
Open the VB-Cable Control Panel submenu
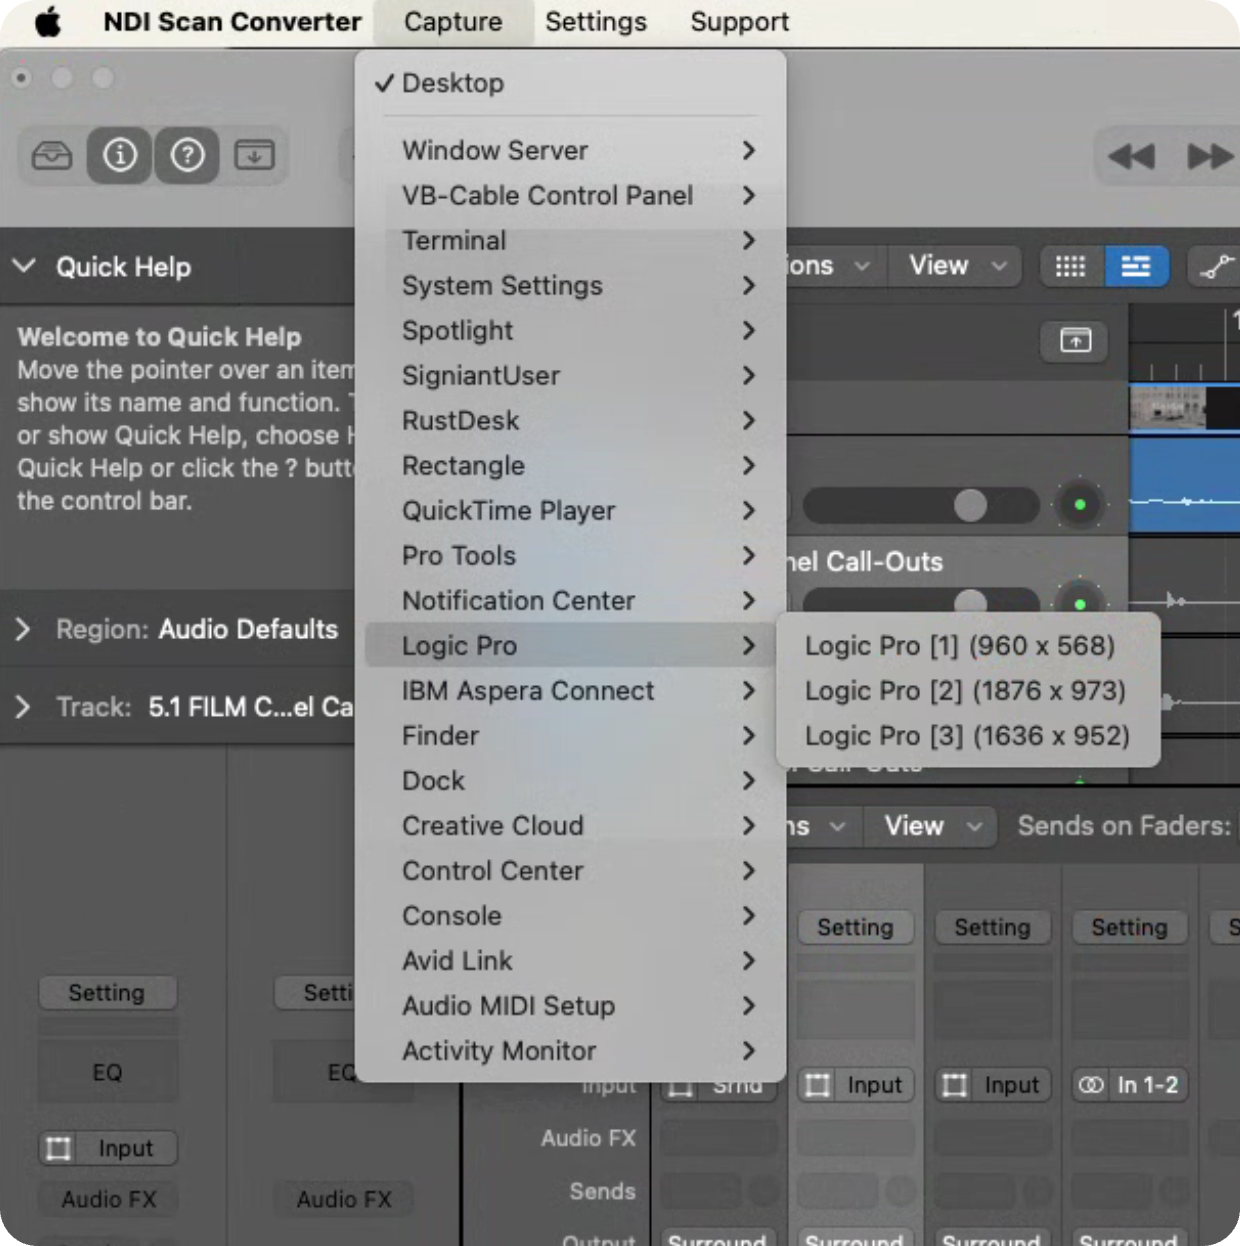pos(570,195)
